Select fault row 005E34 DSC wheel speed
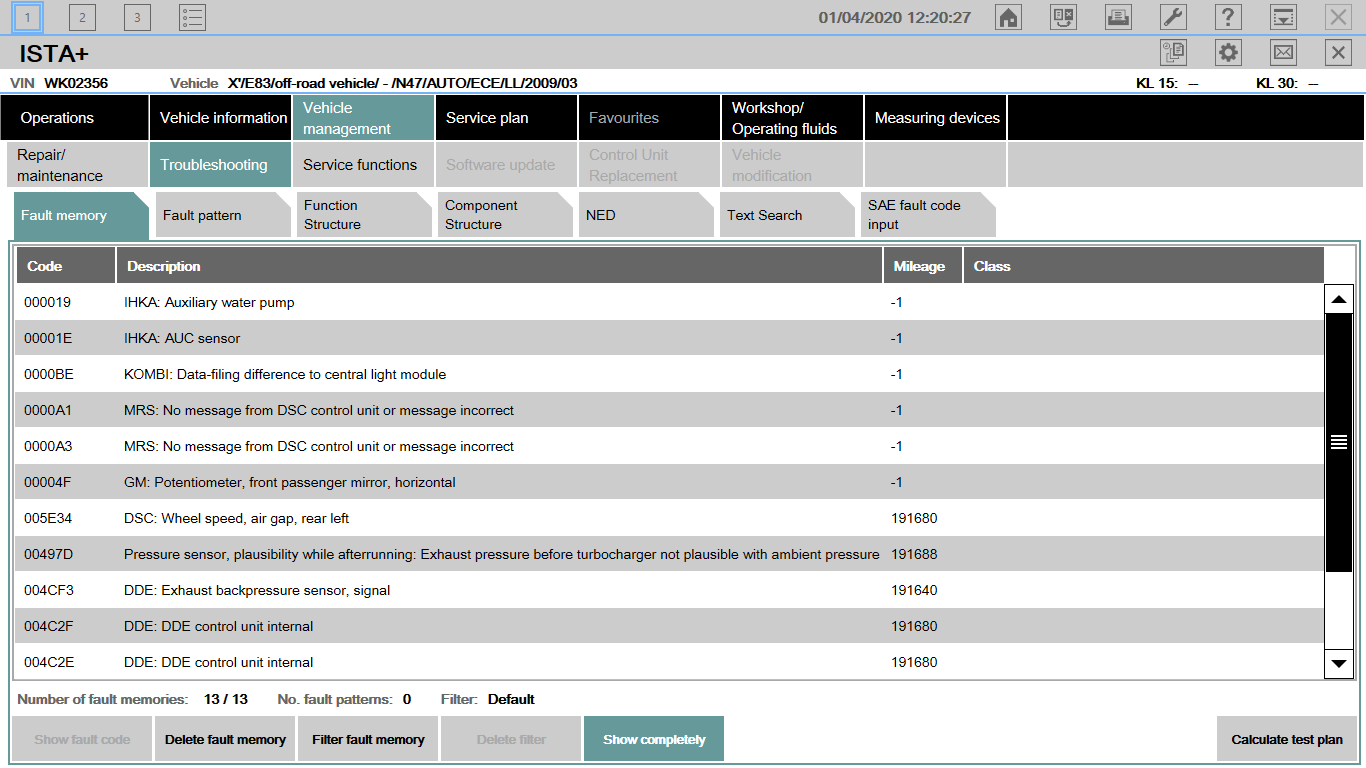This screenshot has width=1366, height=768. (670, 518)
